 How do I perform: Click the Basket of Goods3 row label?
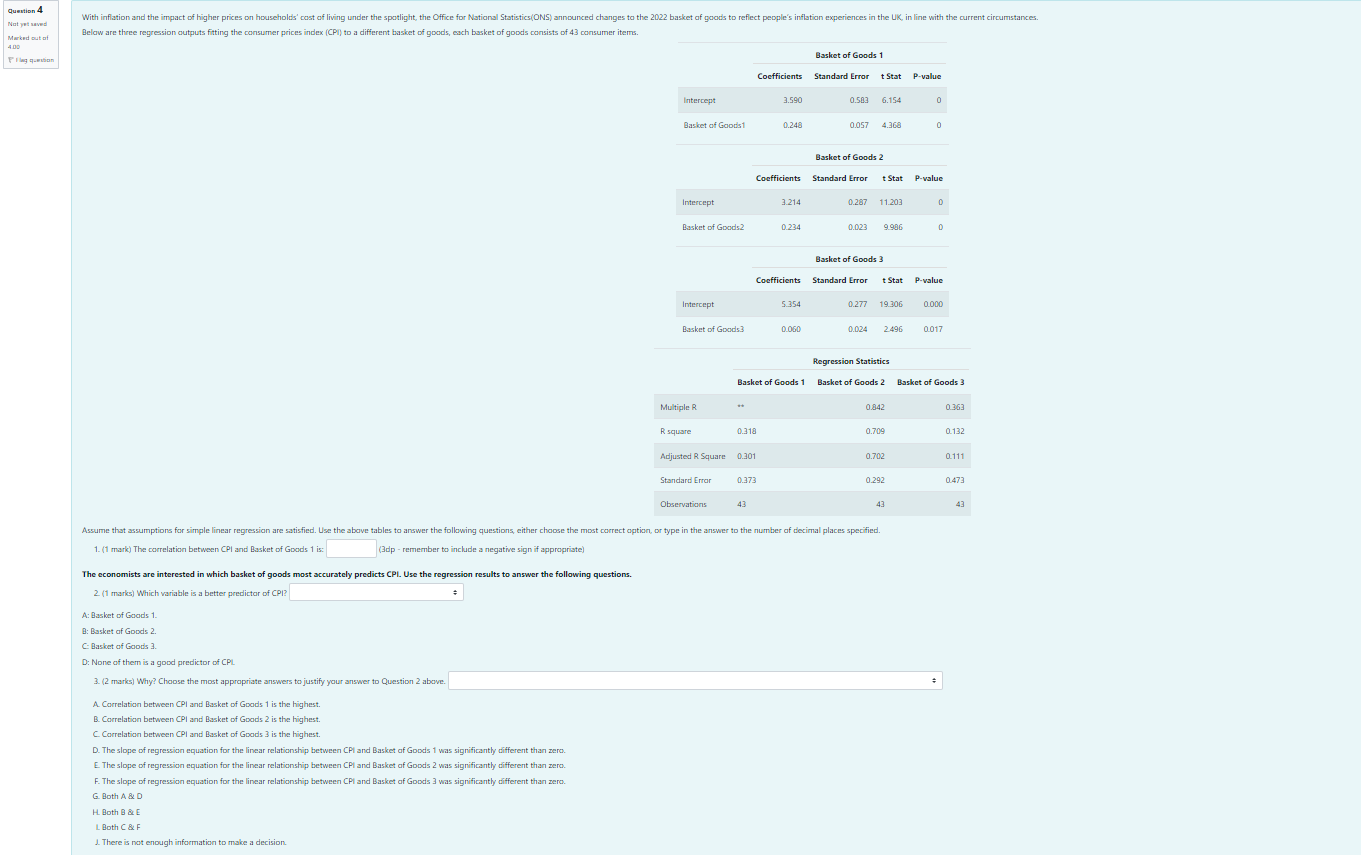pyautogui.click(x=713, y=329)
